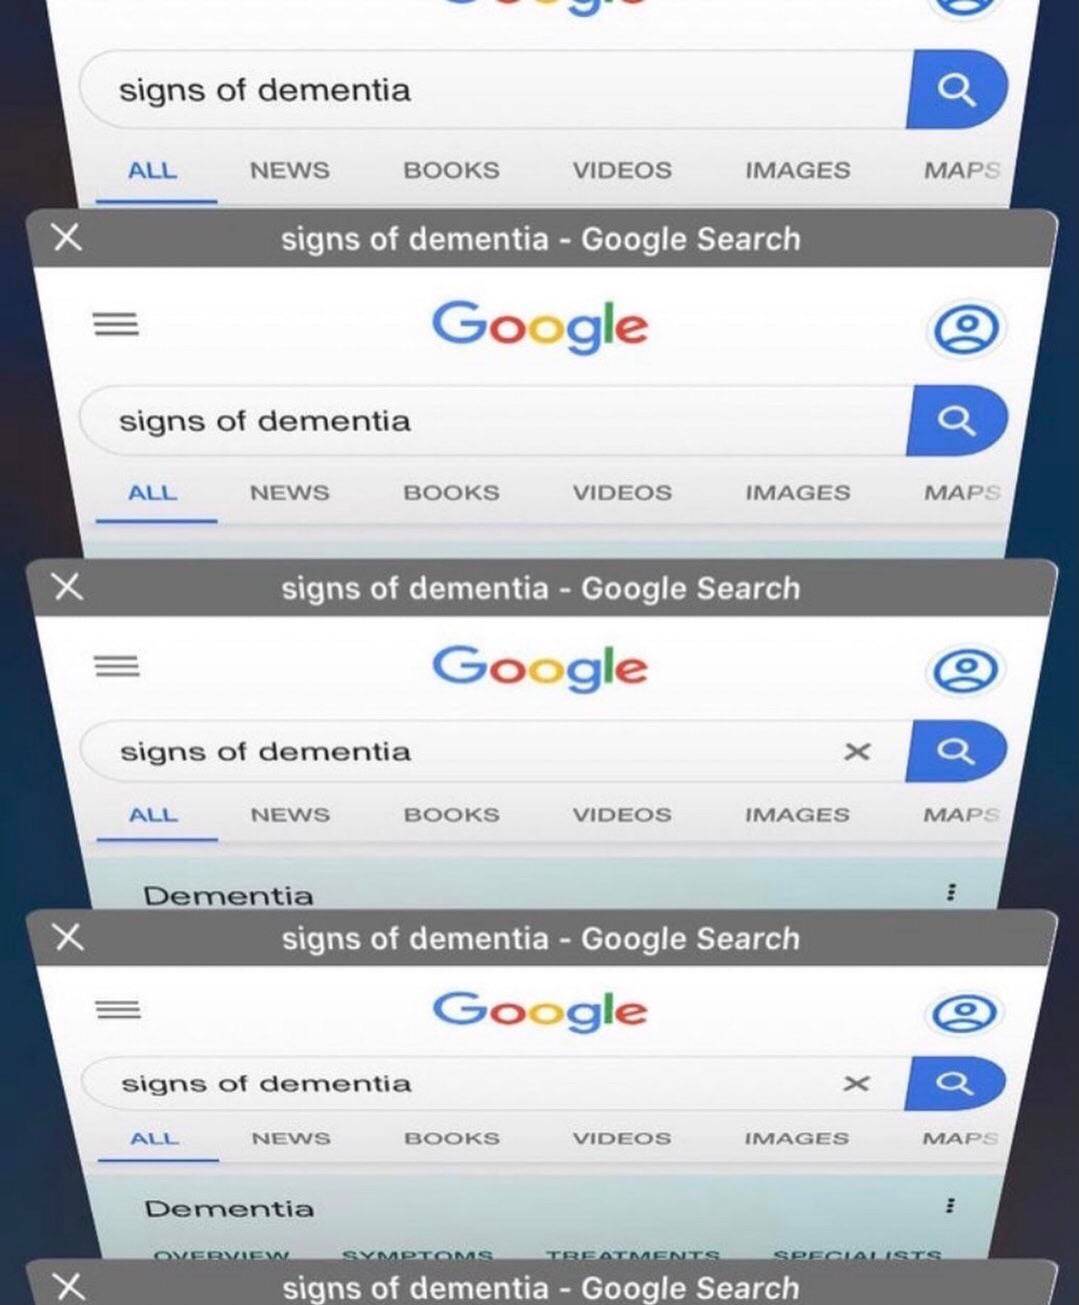1079x1305 pixels.
Task: Open hamburger menu in second titled tab
Action: click(117, 666)
